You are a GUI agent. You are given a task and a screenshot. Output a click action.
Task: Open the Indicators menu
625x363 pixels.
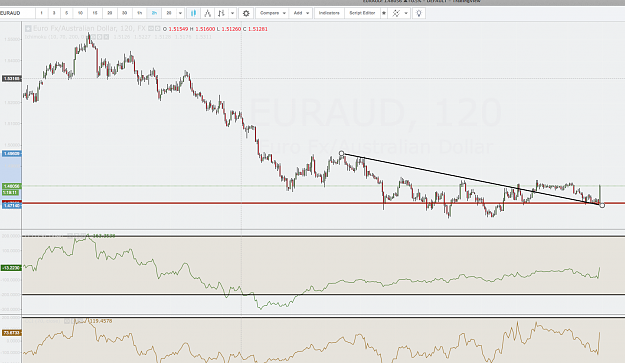point(329,13)
